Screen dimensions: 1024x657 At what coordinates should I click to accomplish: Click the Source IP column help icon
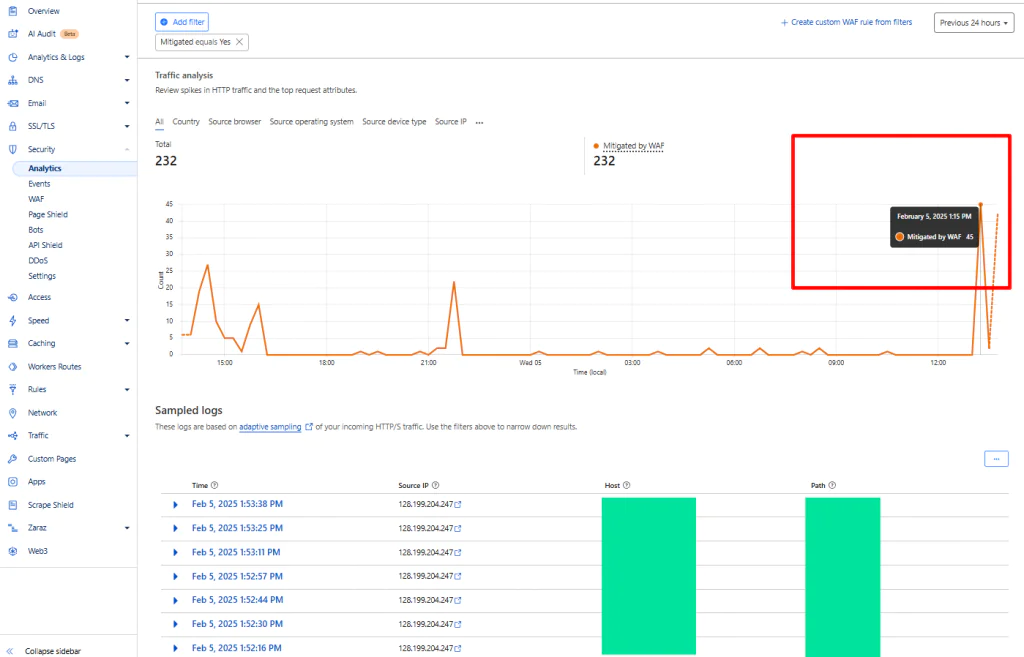click(x=436, y=485)
